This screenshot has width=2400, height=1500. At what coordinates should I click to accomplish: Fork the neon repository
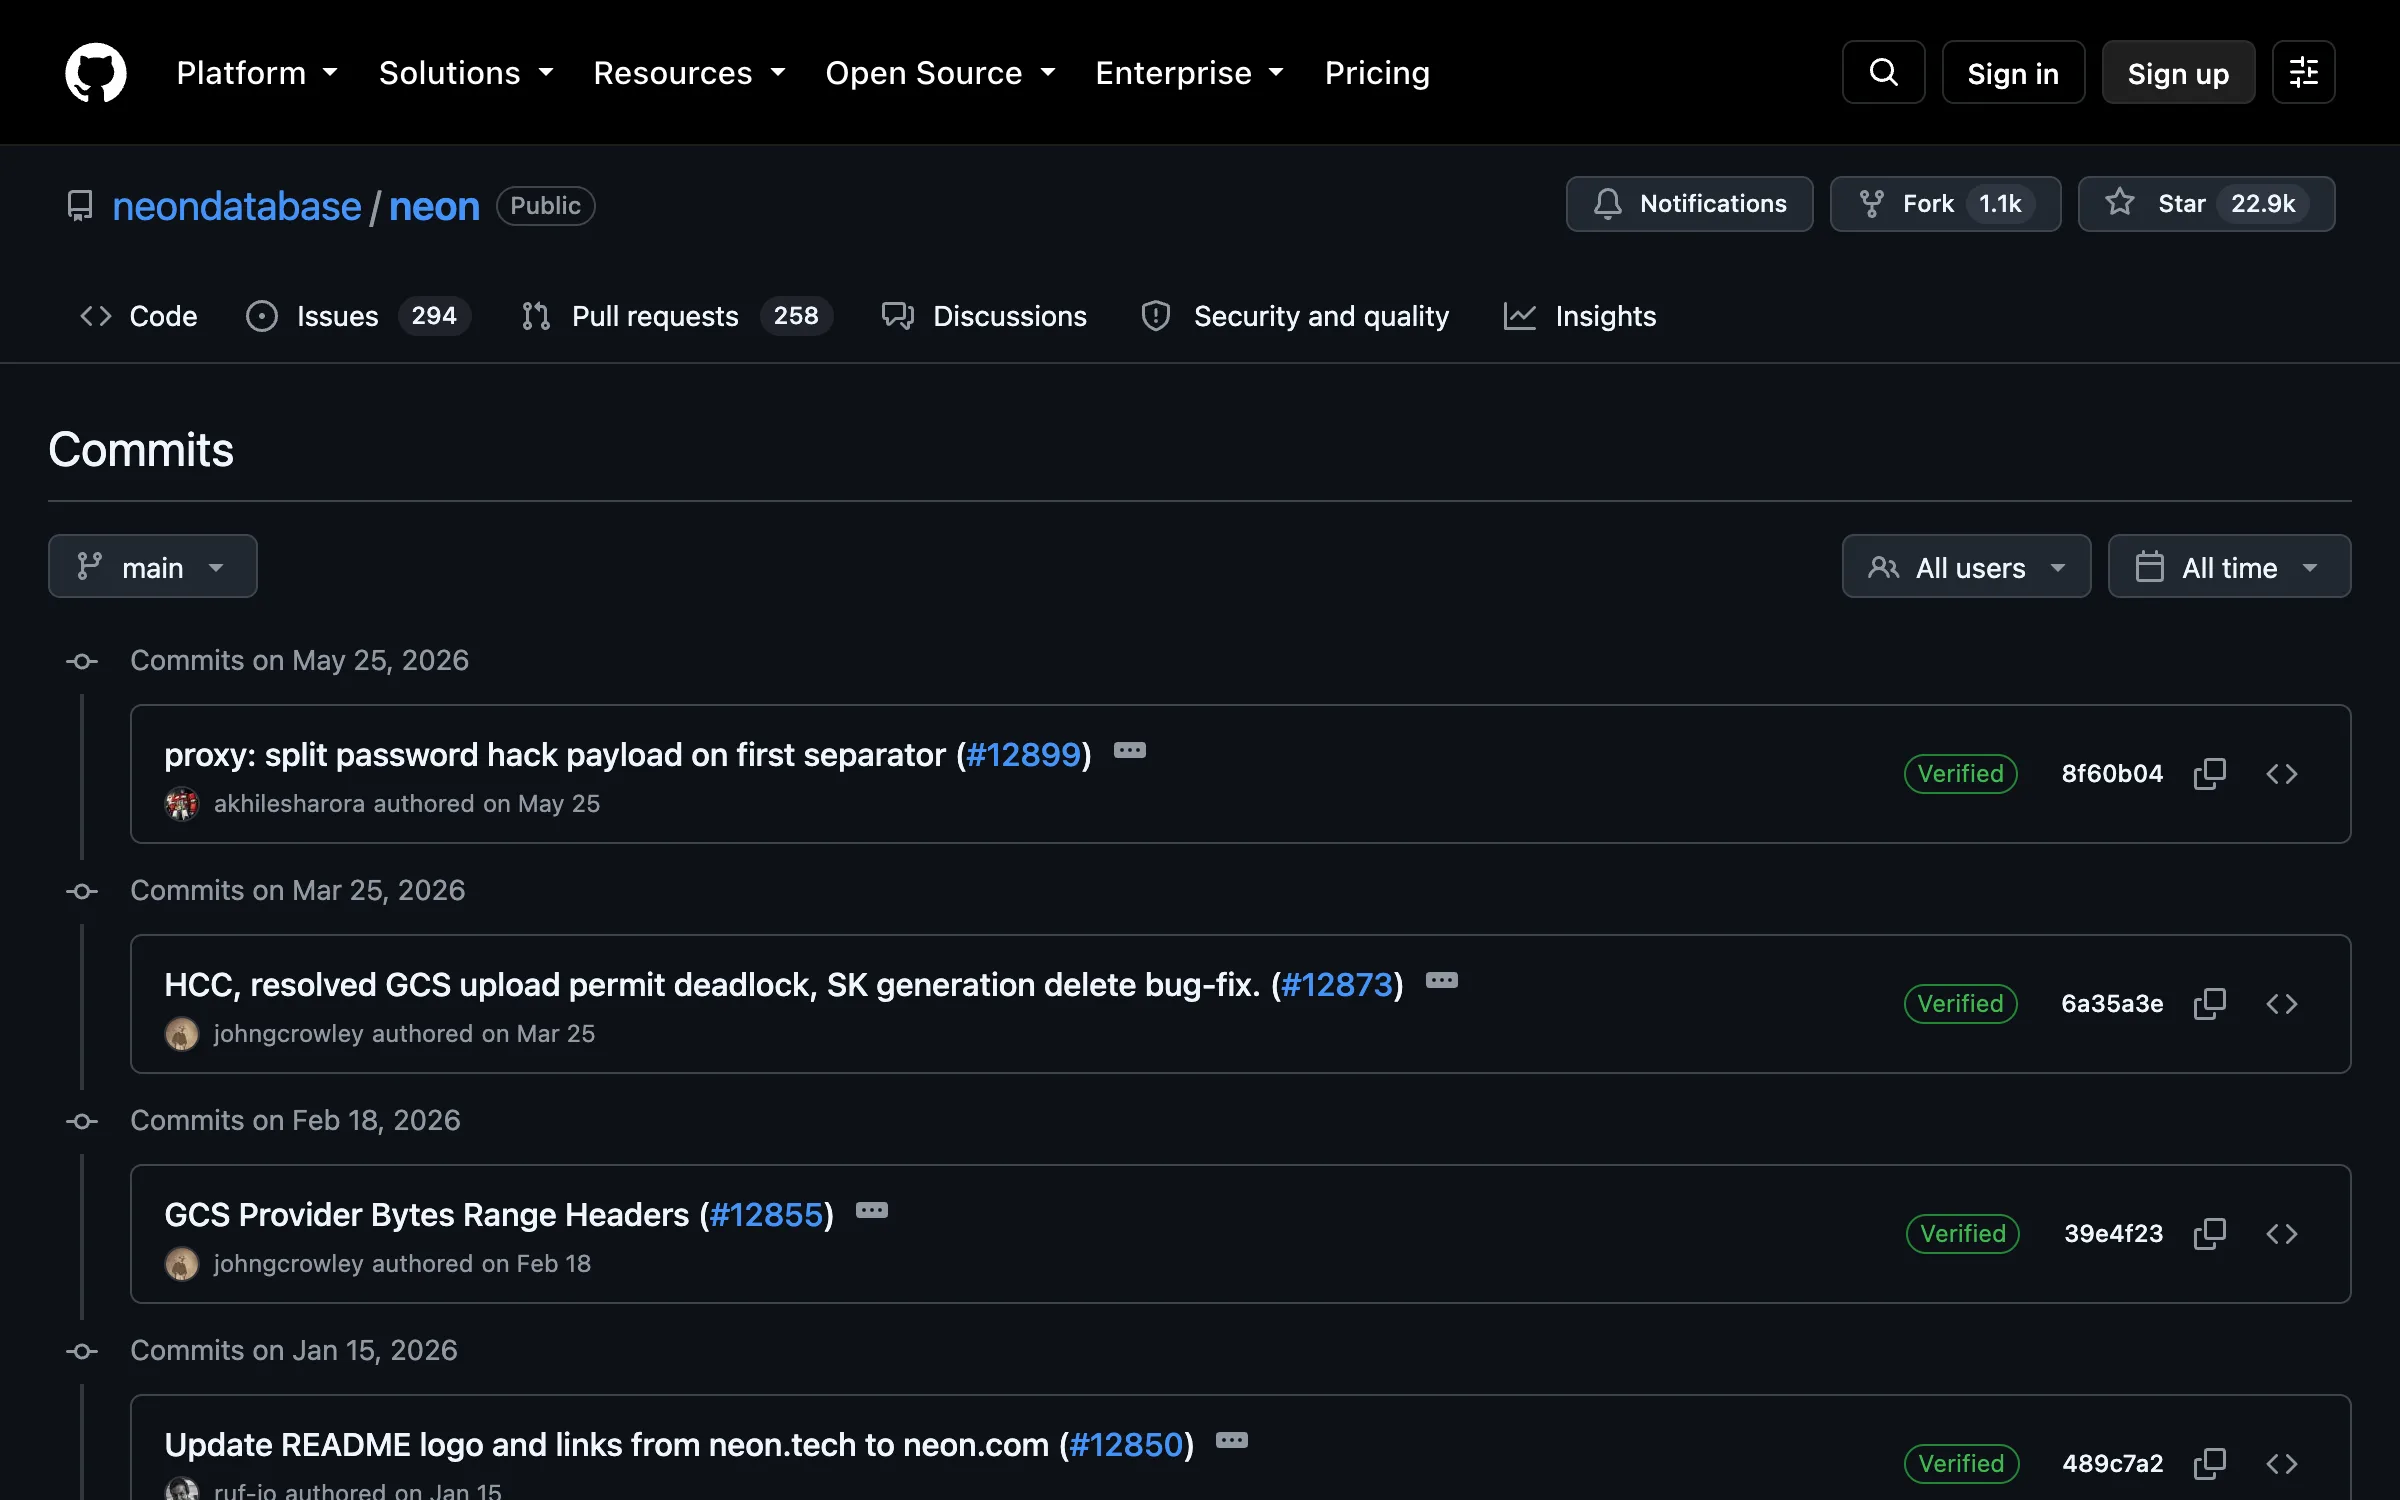pos(1945,204)
